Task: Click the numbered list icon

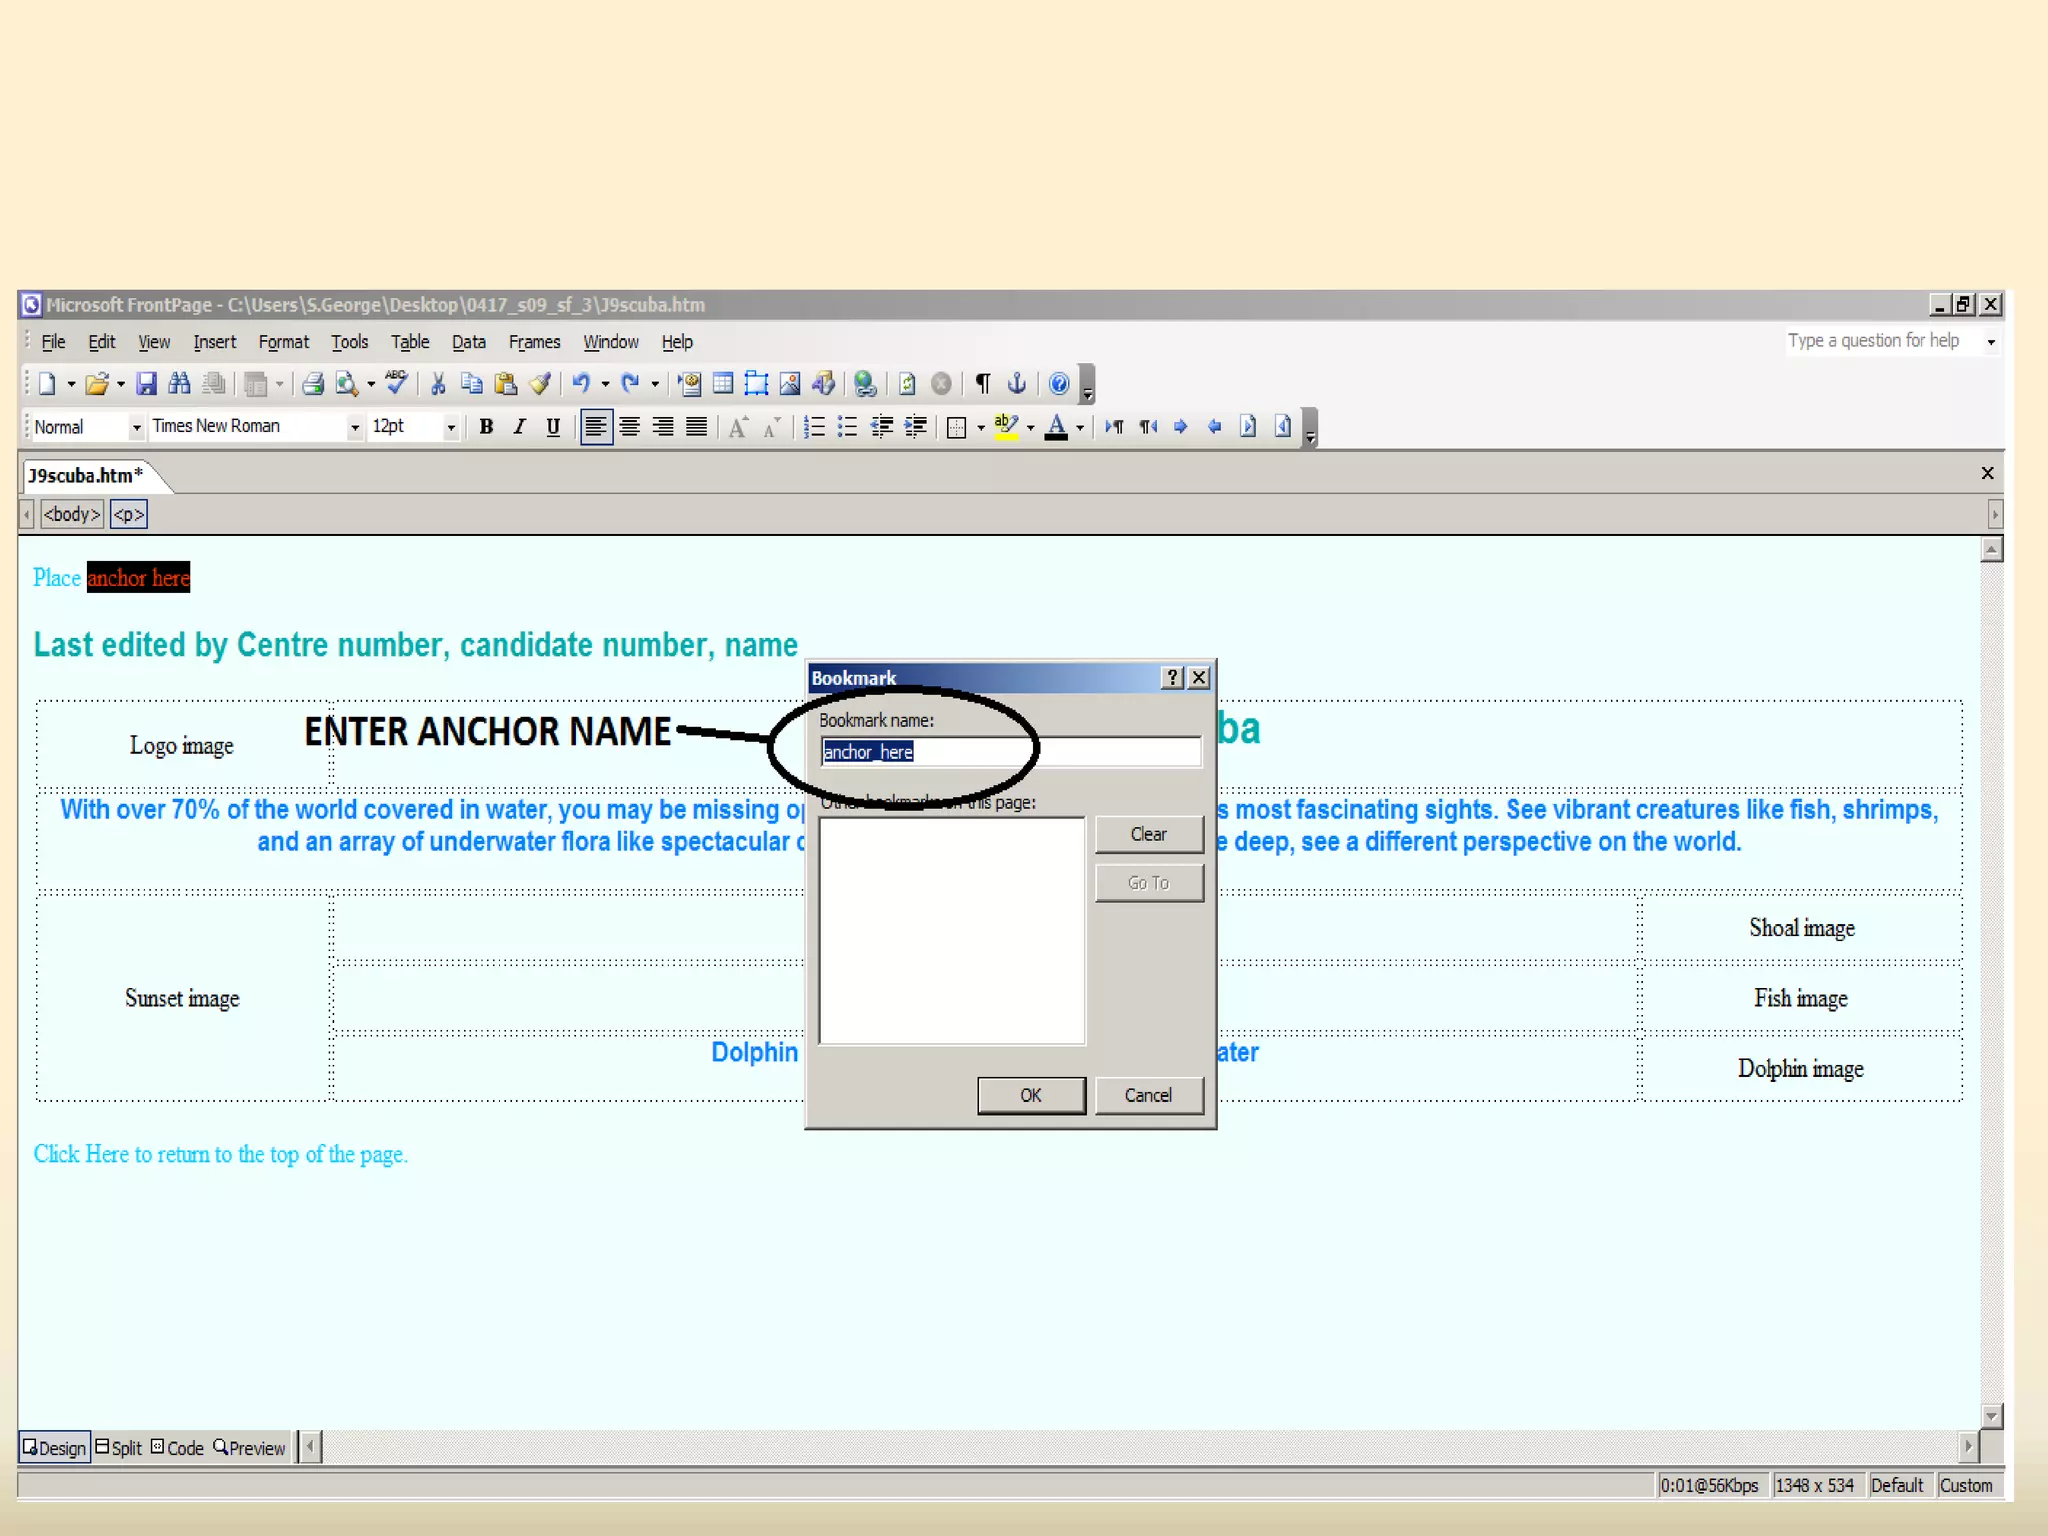Action: [x=814, y=428]
